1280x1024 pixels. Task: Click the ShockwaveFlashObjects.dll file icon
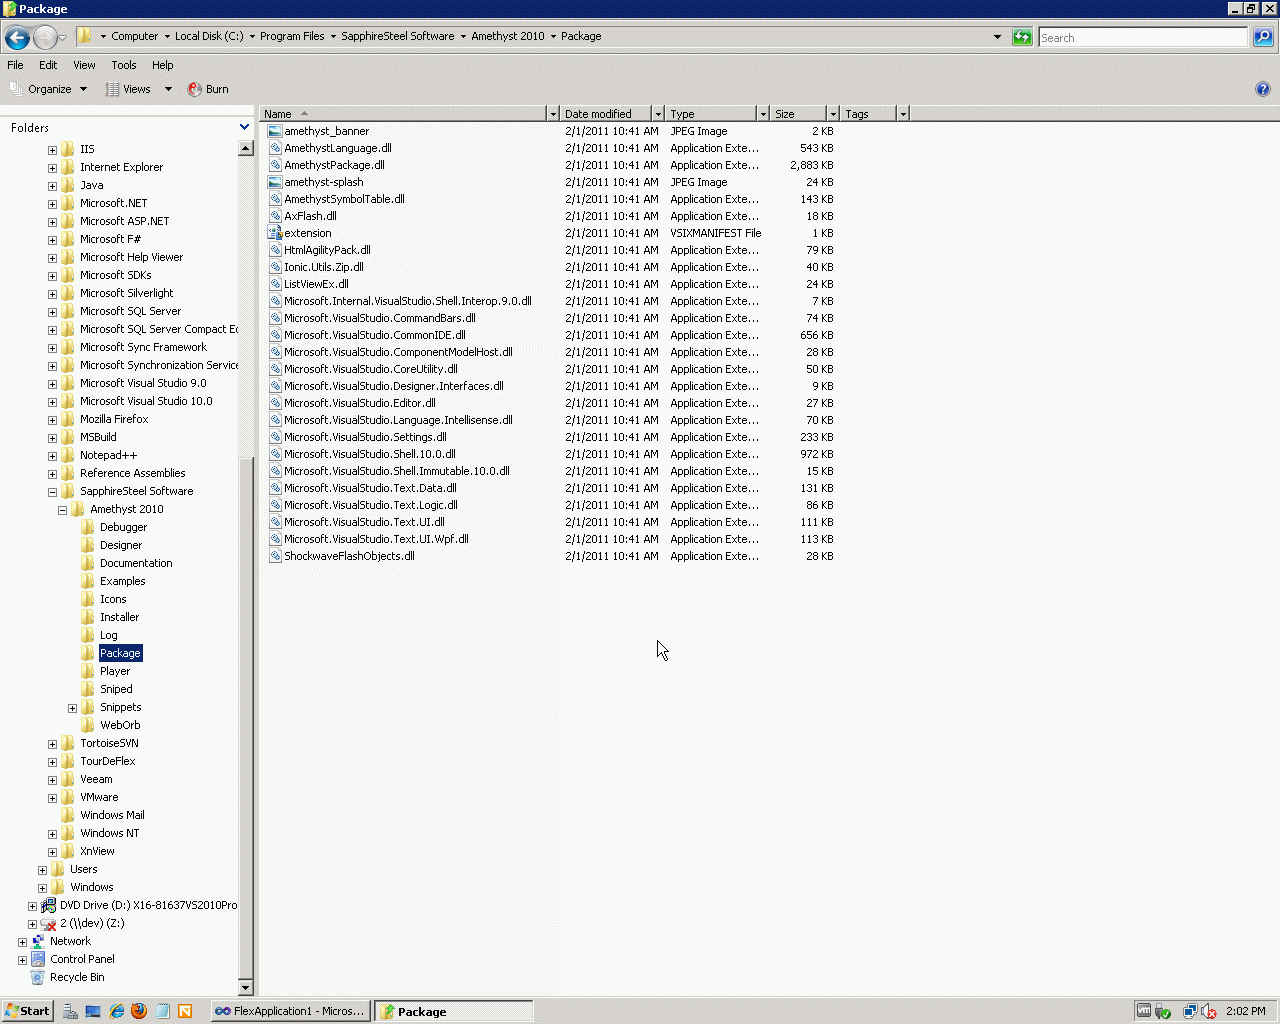[x=275, y=556]
